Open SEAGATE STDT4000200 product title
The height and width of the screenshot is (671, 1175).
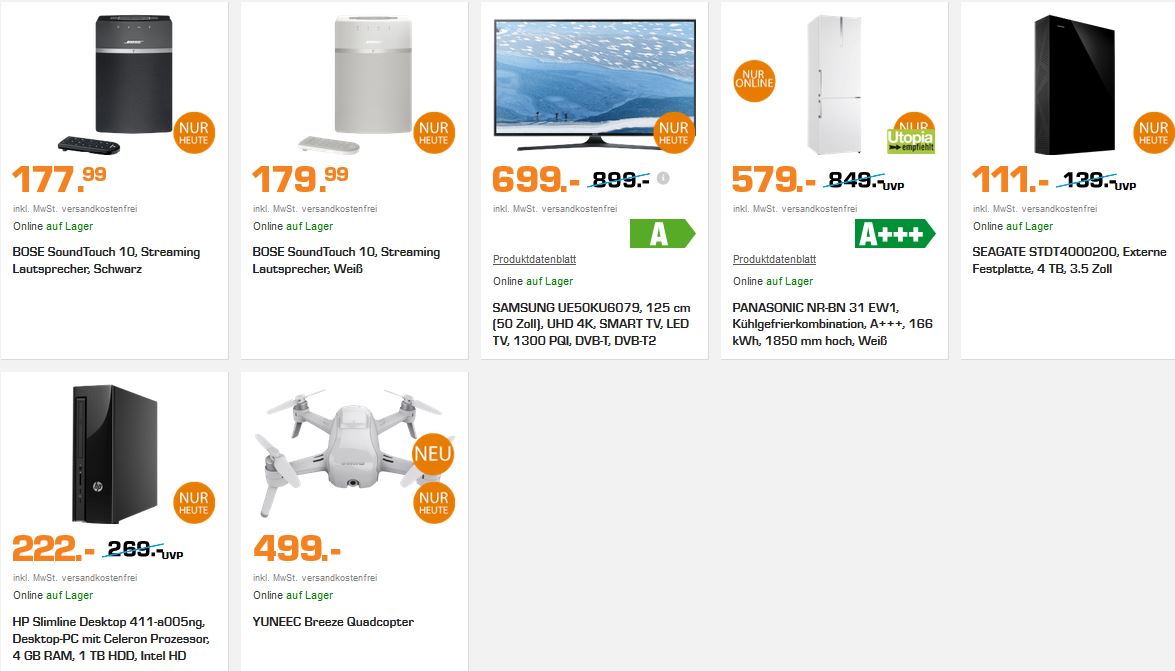1069,260
